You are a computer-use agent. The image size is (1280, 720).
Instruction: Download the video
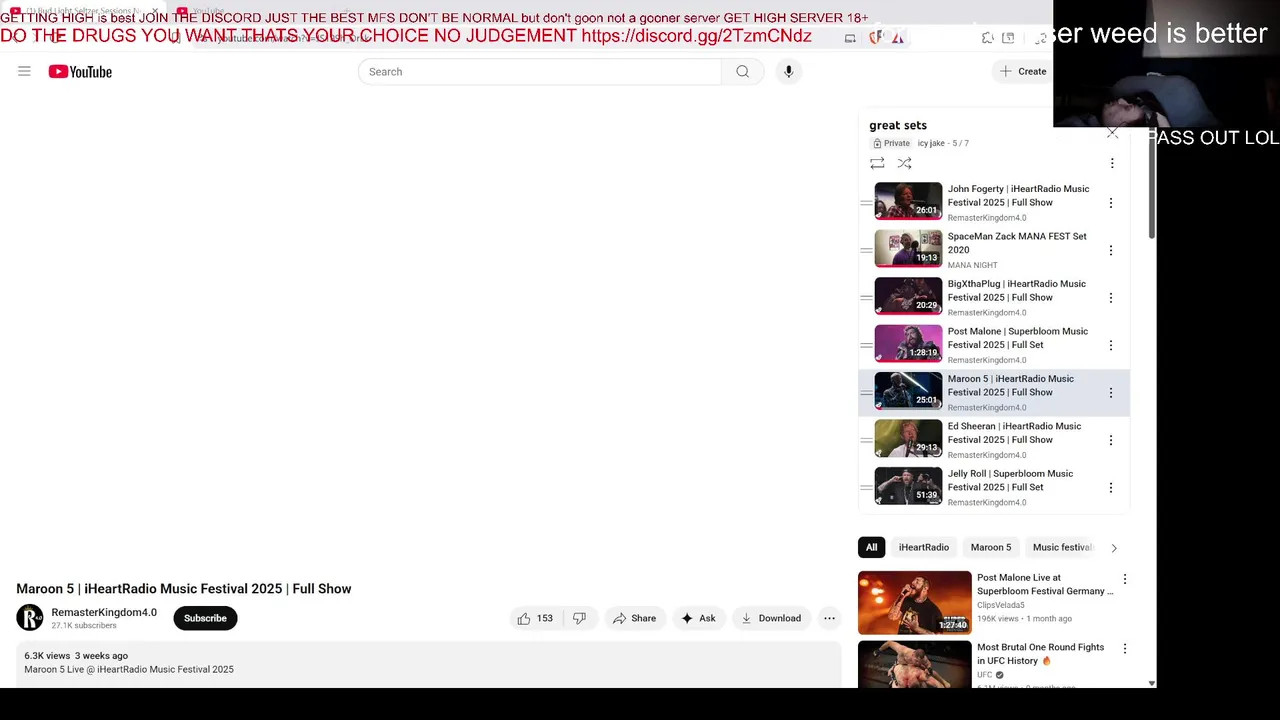coord(771,618)
